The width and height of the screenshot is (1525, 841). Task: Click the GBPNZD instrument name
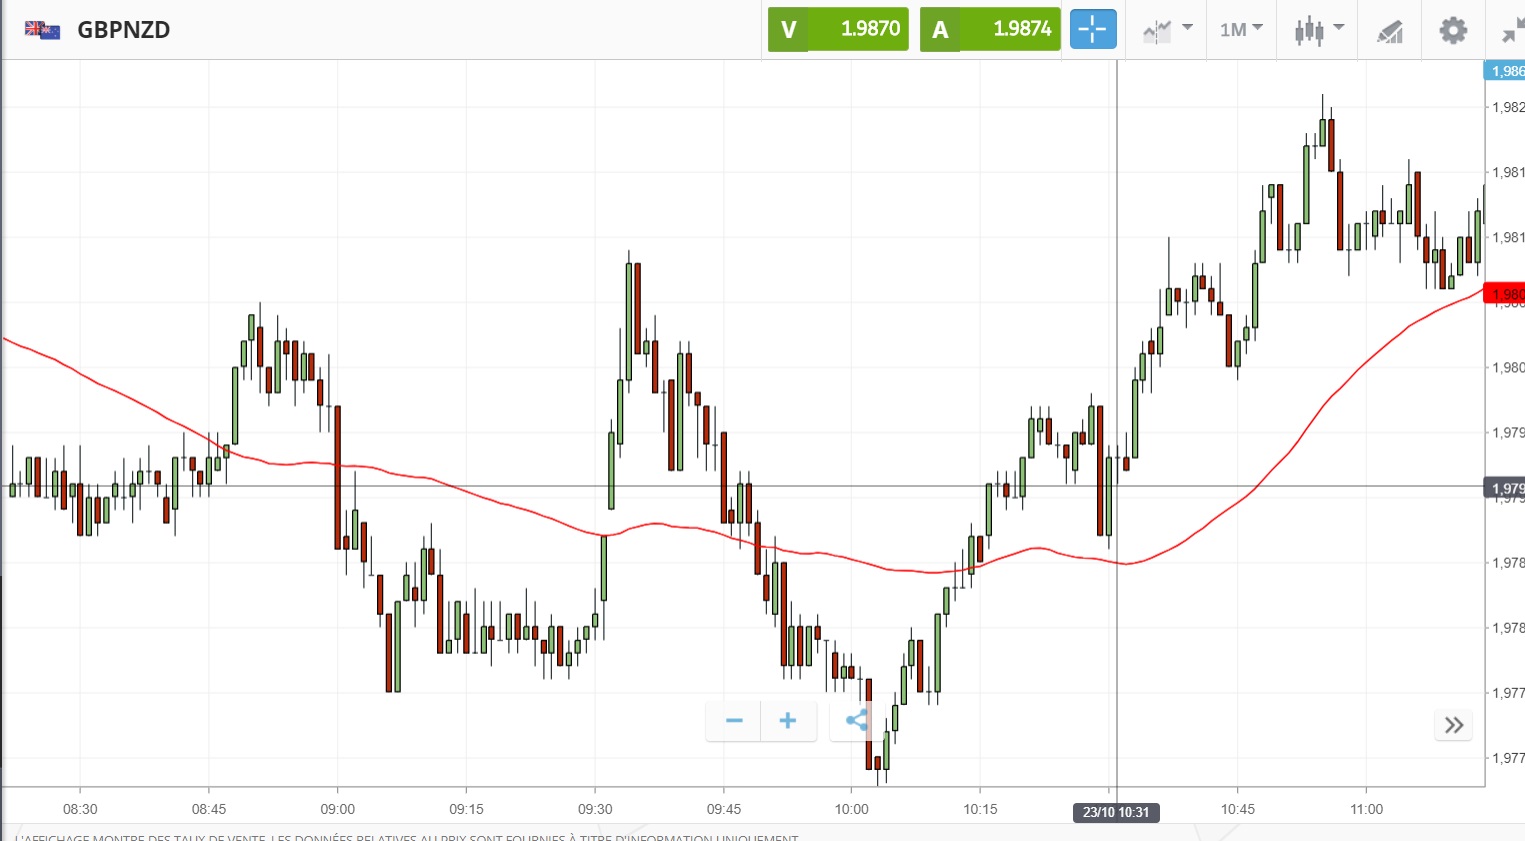coord(124,30)
